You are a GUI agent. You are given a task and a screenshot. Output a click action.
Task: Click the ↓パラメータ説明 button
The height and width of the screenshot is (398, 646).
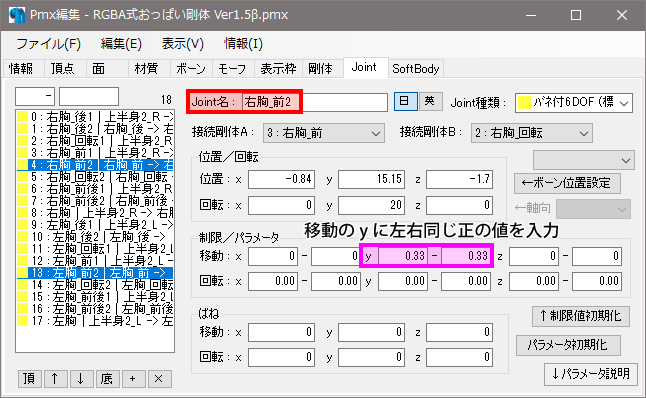click(590, 374)
